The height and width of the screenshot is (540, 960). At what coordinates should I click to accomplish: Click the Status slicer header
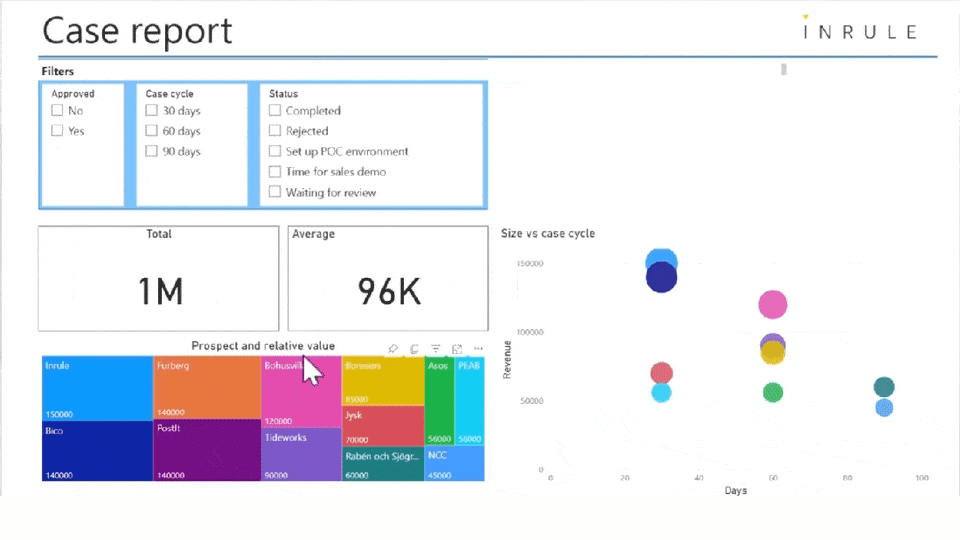283,94
